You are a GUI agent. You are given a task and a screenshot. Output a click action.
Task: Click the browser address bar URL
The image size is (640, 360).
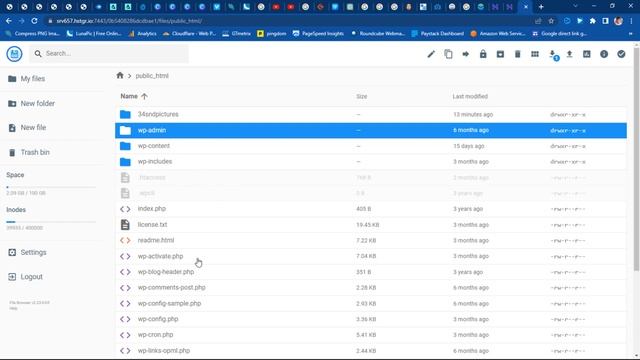pyautogui.click(x=129, y=21)
